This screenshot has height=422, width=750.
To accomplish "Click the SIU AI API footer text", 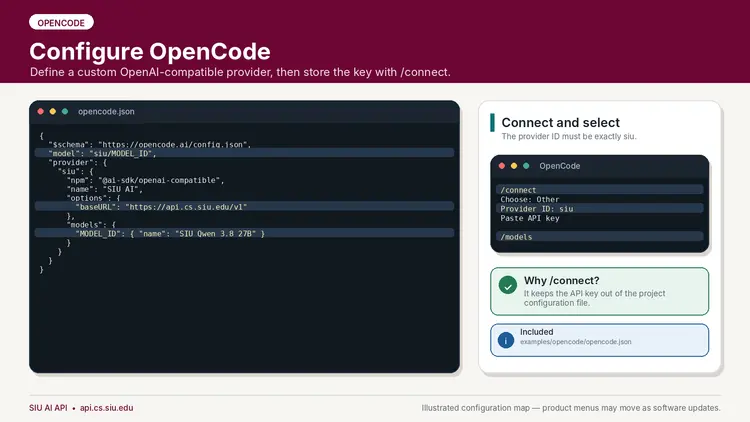I will pyautogui.click(x=48, y=408).
